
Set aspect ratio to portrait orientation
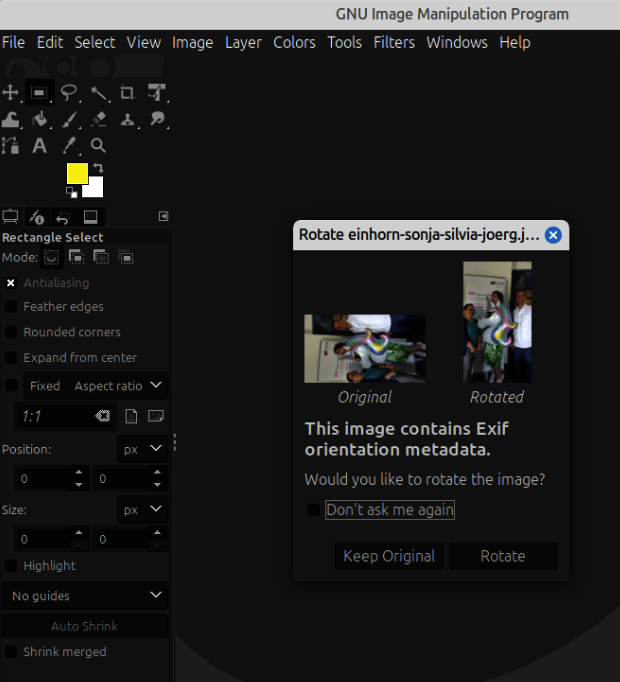[x=131, y=416]
